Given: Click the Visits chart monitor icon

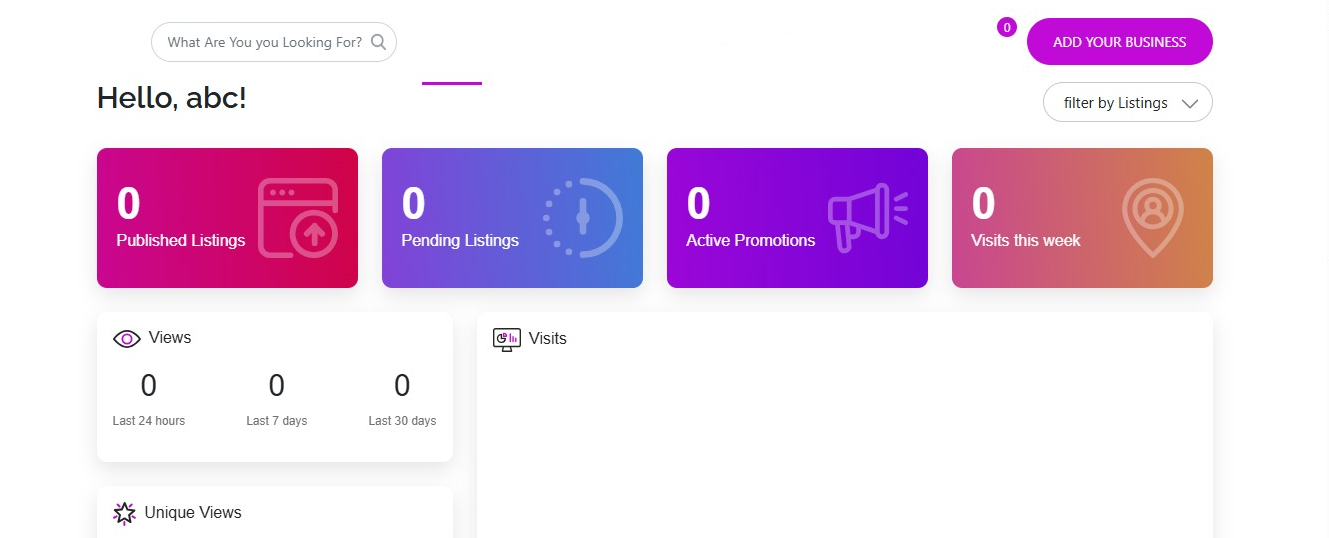Looking at the screenshot, I should (x=507, y=339).
